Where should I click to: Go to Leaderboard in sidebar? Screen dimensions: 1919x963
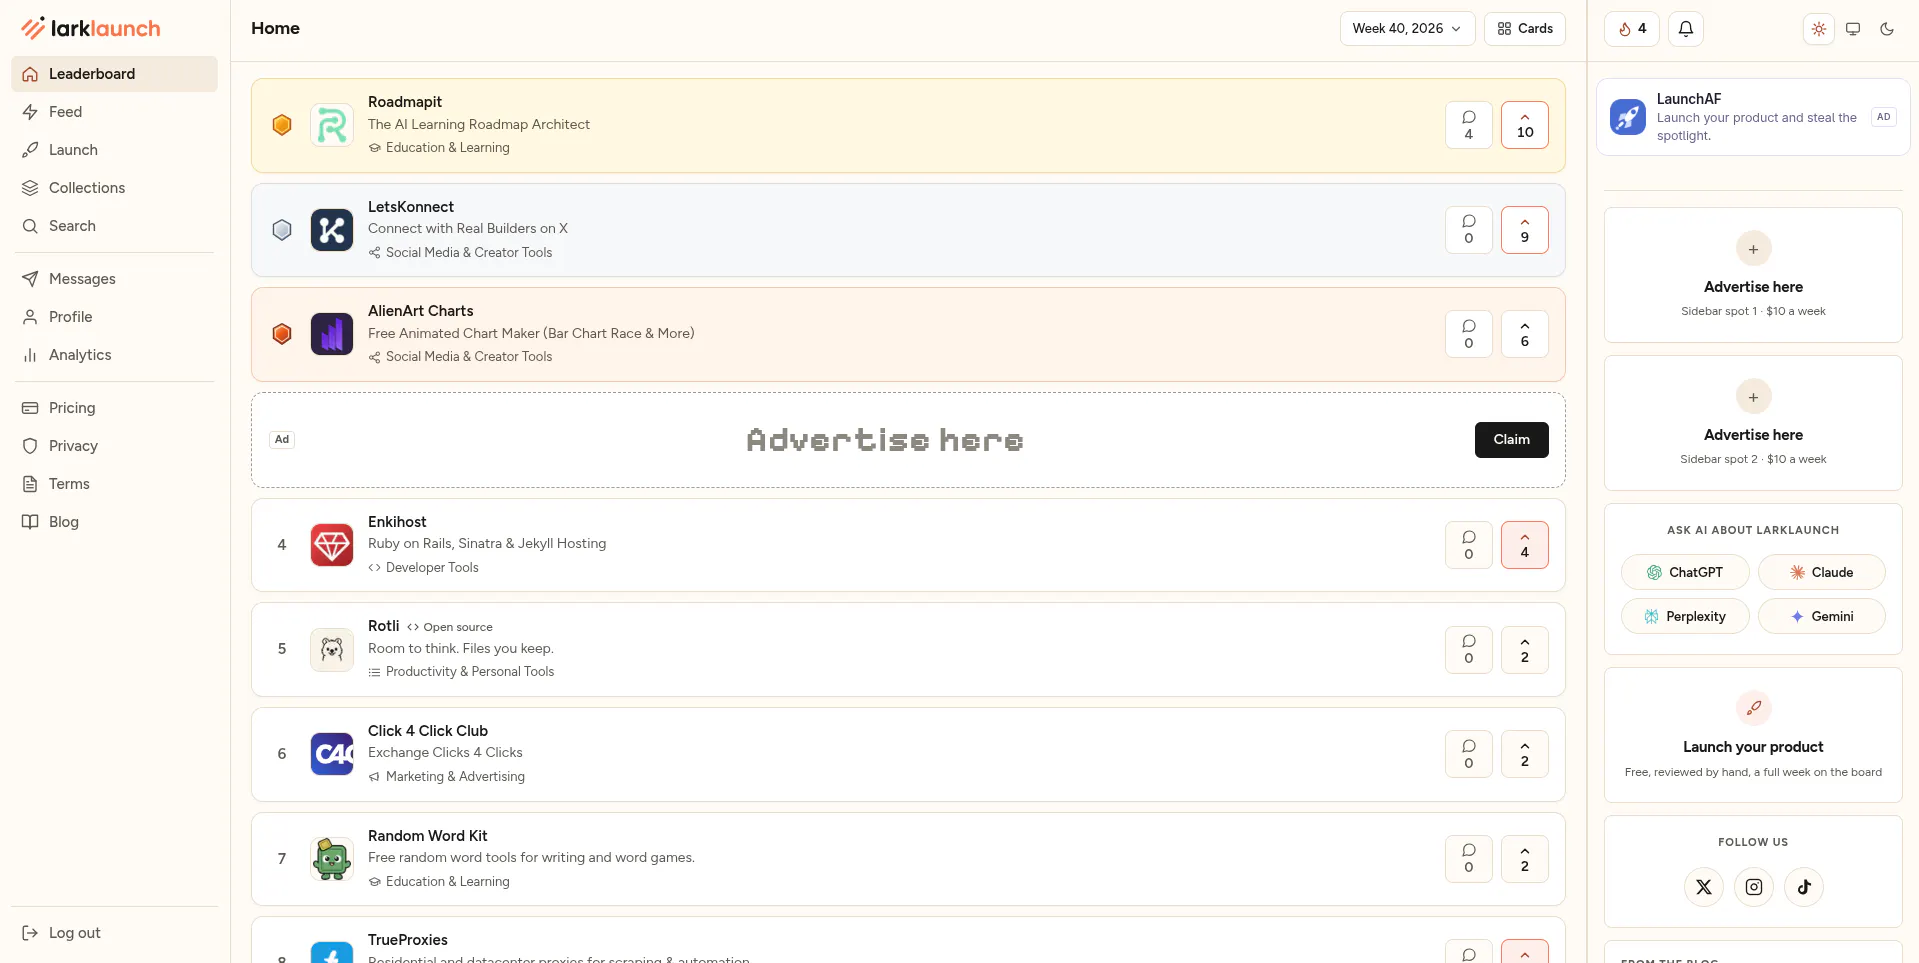(x=114, y=74)
